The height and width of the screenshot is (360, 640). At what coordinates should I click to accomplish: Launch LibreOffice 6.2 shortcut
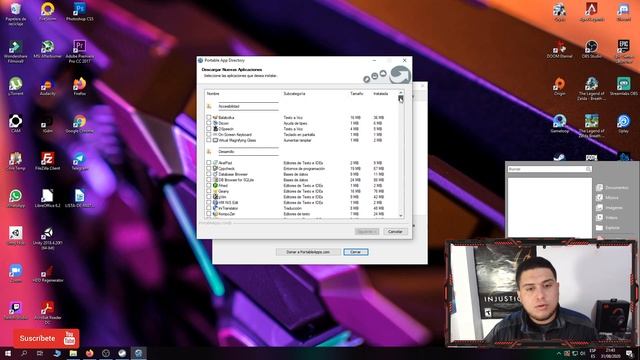click(47, 198)
